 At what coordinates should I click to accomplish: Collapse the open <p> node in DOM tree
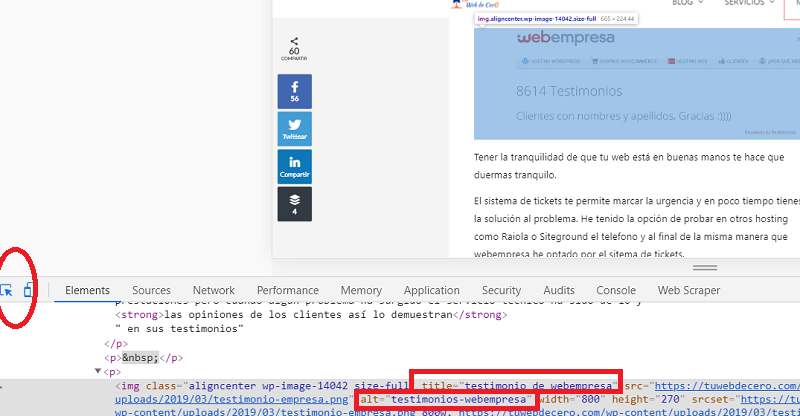98,371
